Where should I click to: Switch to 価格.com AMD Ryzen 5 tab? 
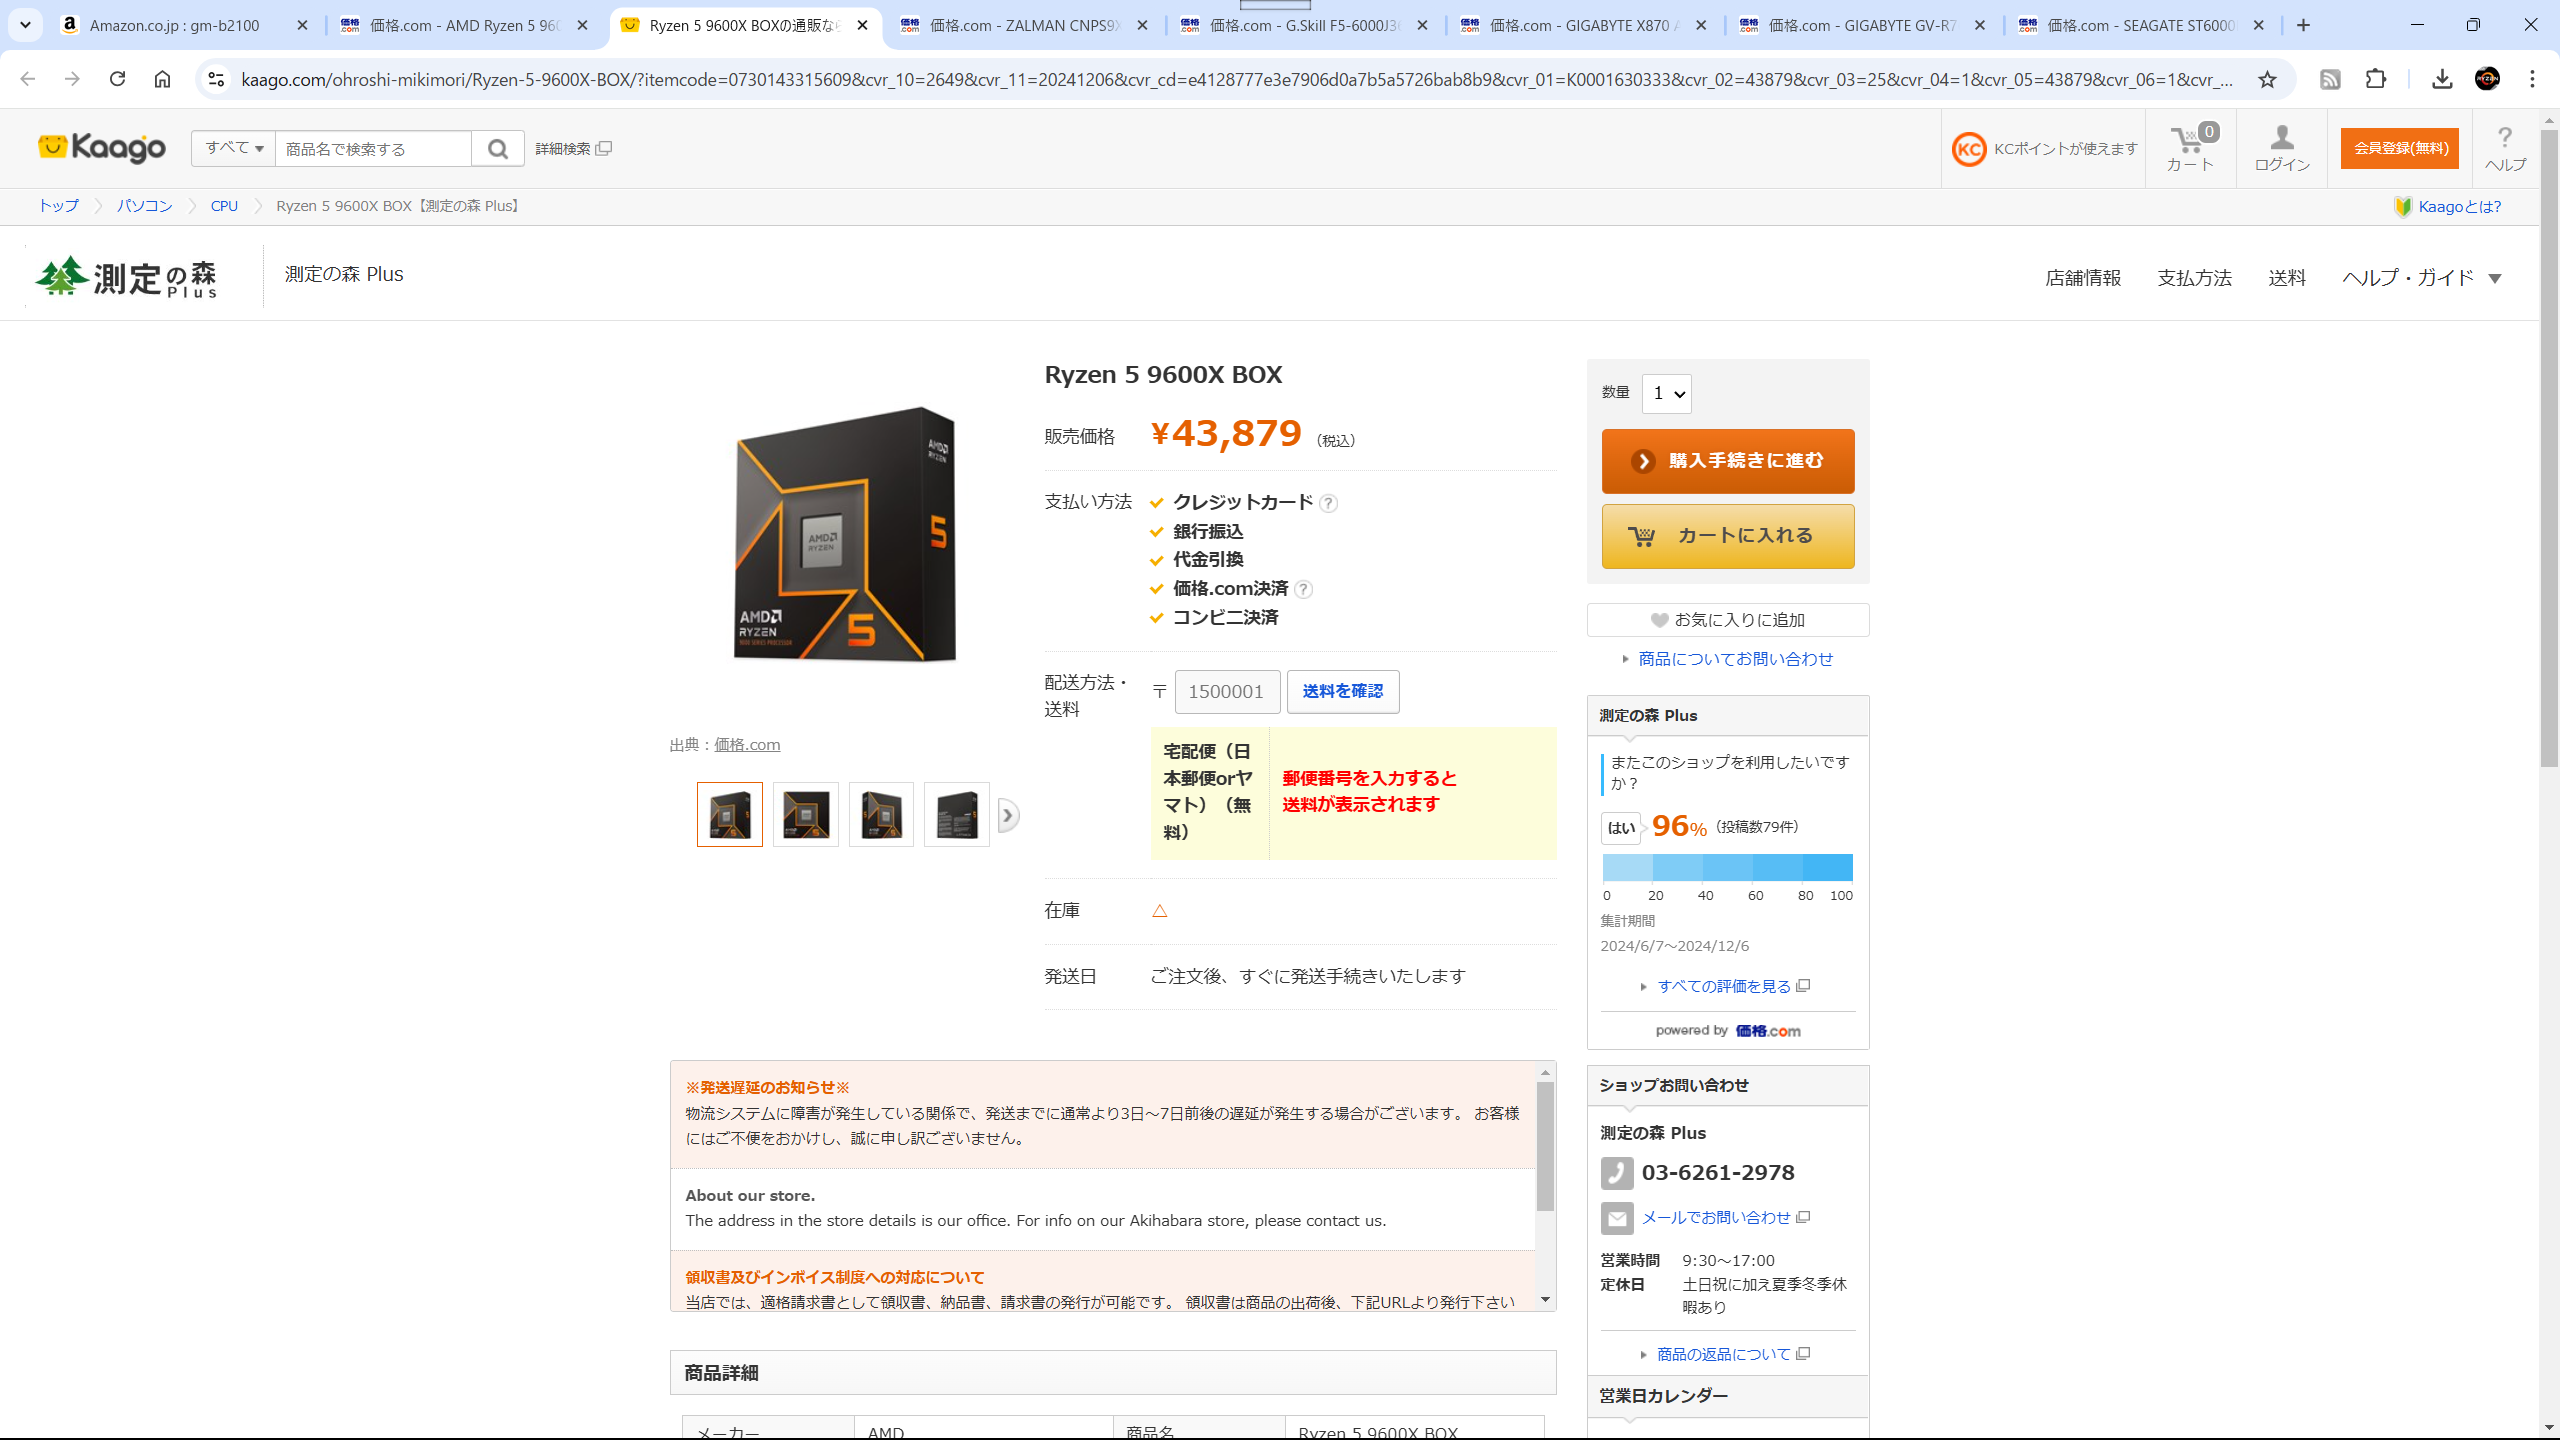tap(465, 25)
